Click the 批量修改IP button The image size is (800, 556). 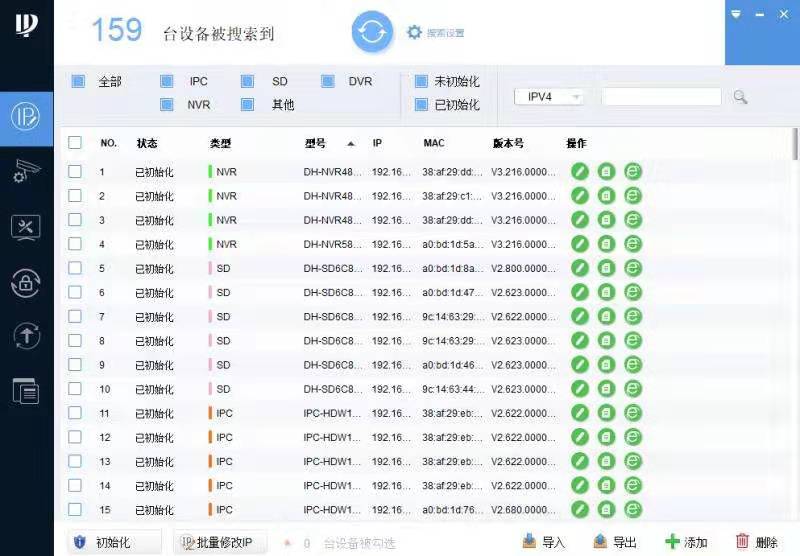tap(221, 542)
